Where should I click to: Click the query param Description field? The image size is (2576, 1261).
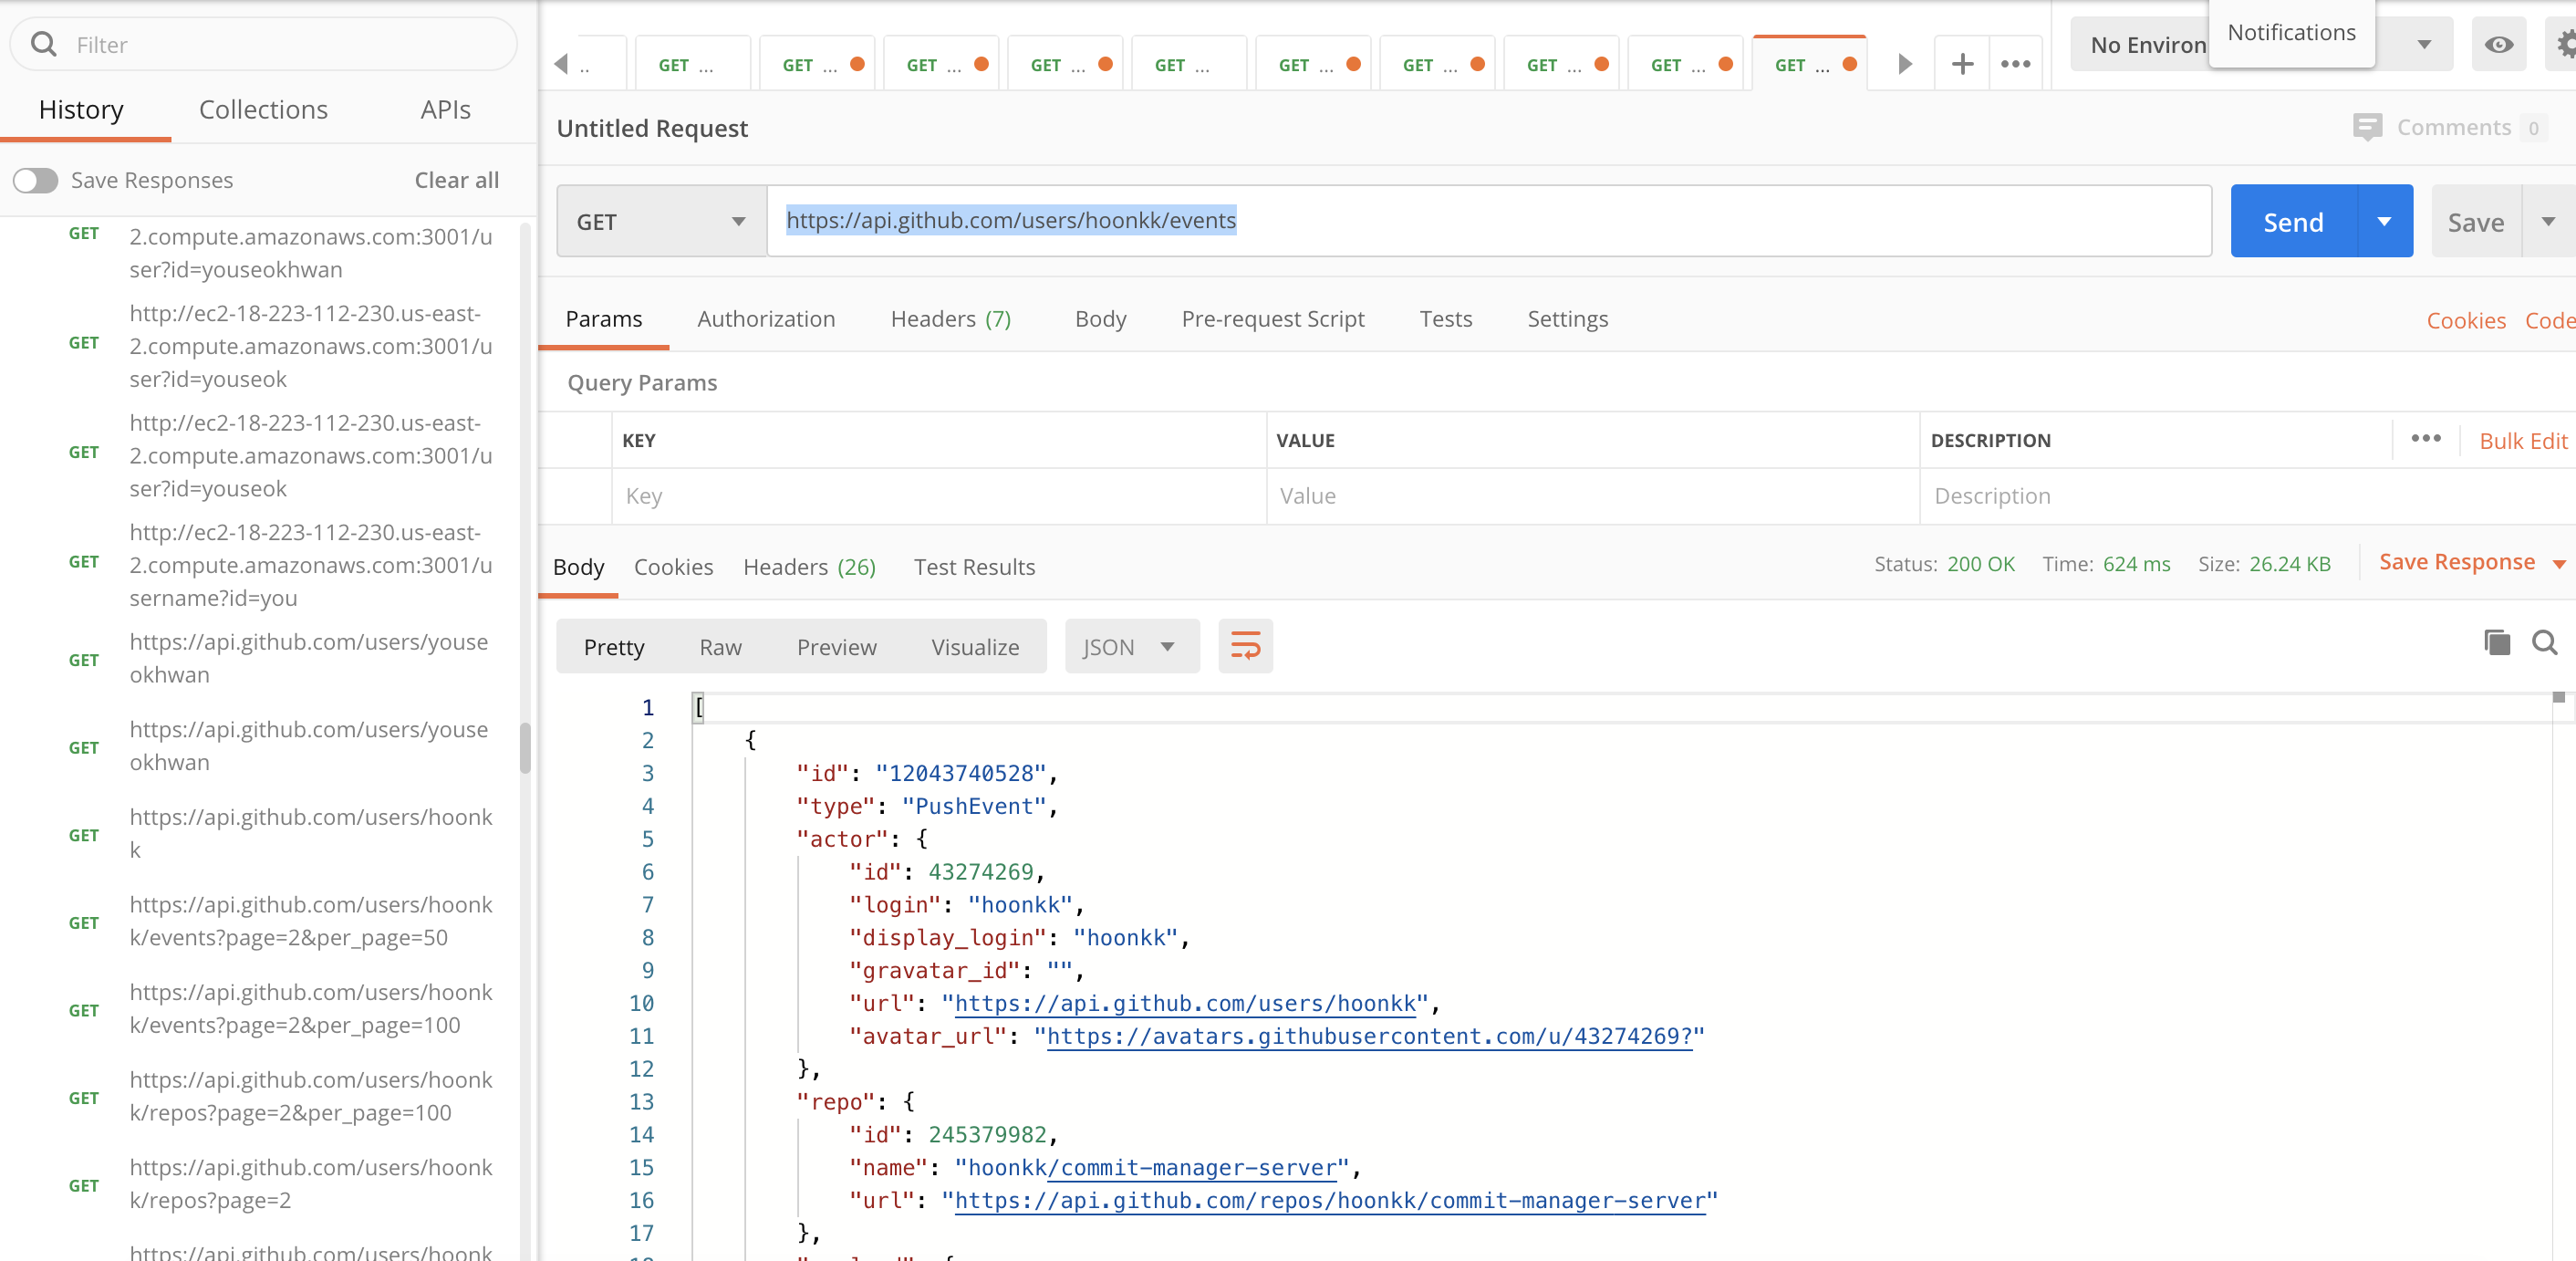pyautogui.click(x=2247, y=496)
